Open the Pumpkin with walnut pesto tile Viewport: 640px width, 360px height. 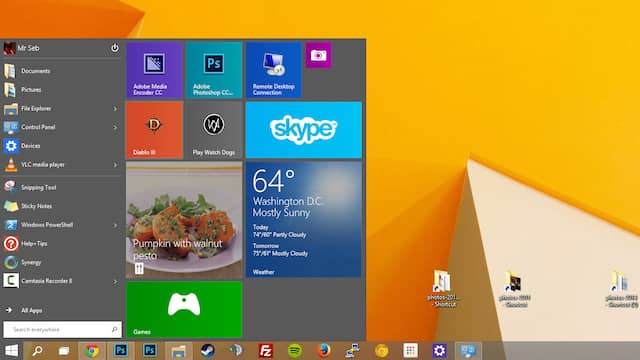coord(184,220)
